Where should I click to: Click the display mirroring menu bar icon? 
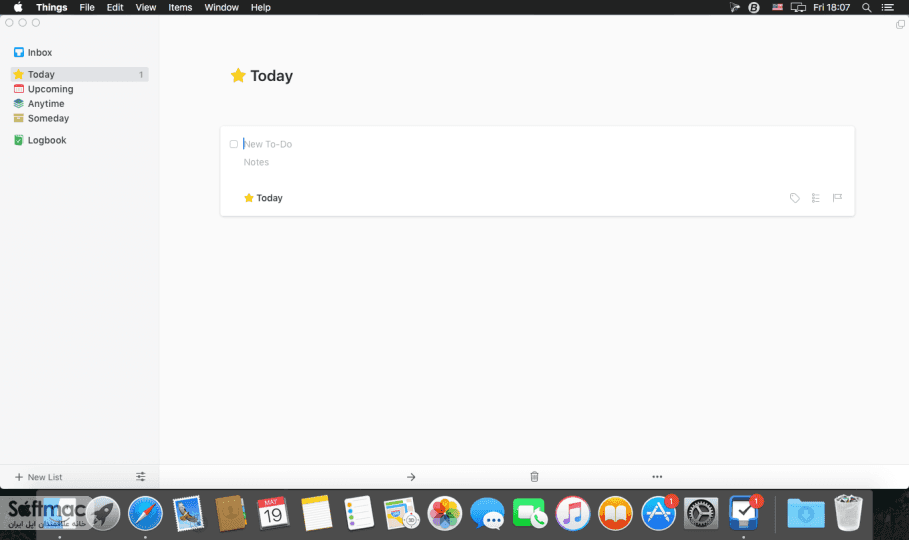[798, 8]
